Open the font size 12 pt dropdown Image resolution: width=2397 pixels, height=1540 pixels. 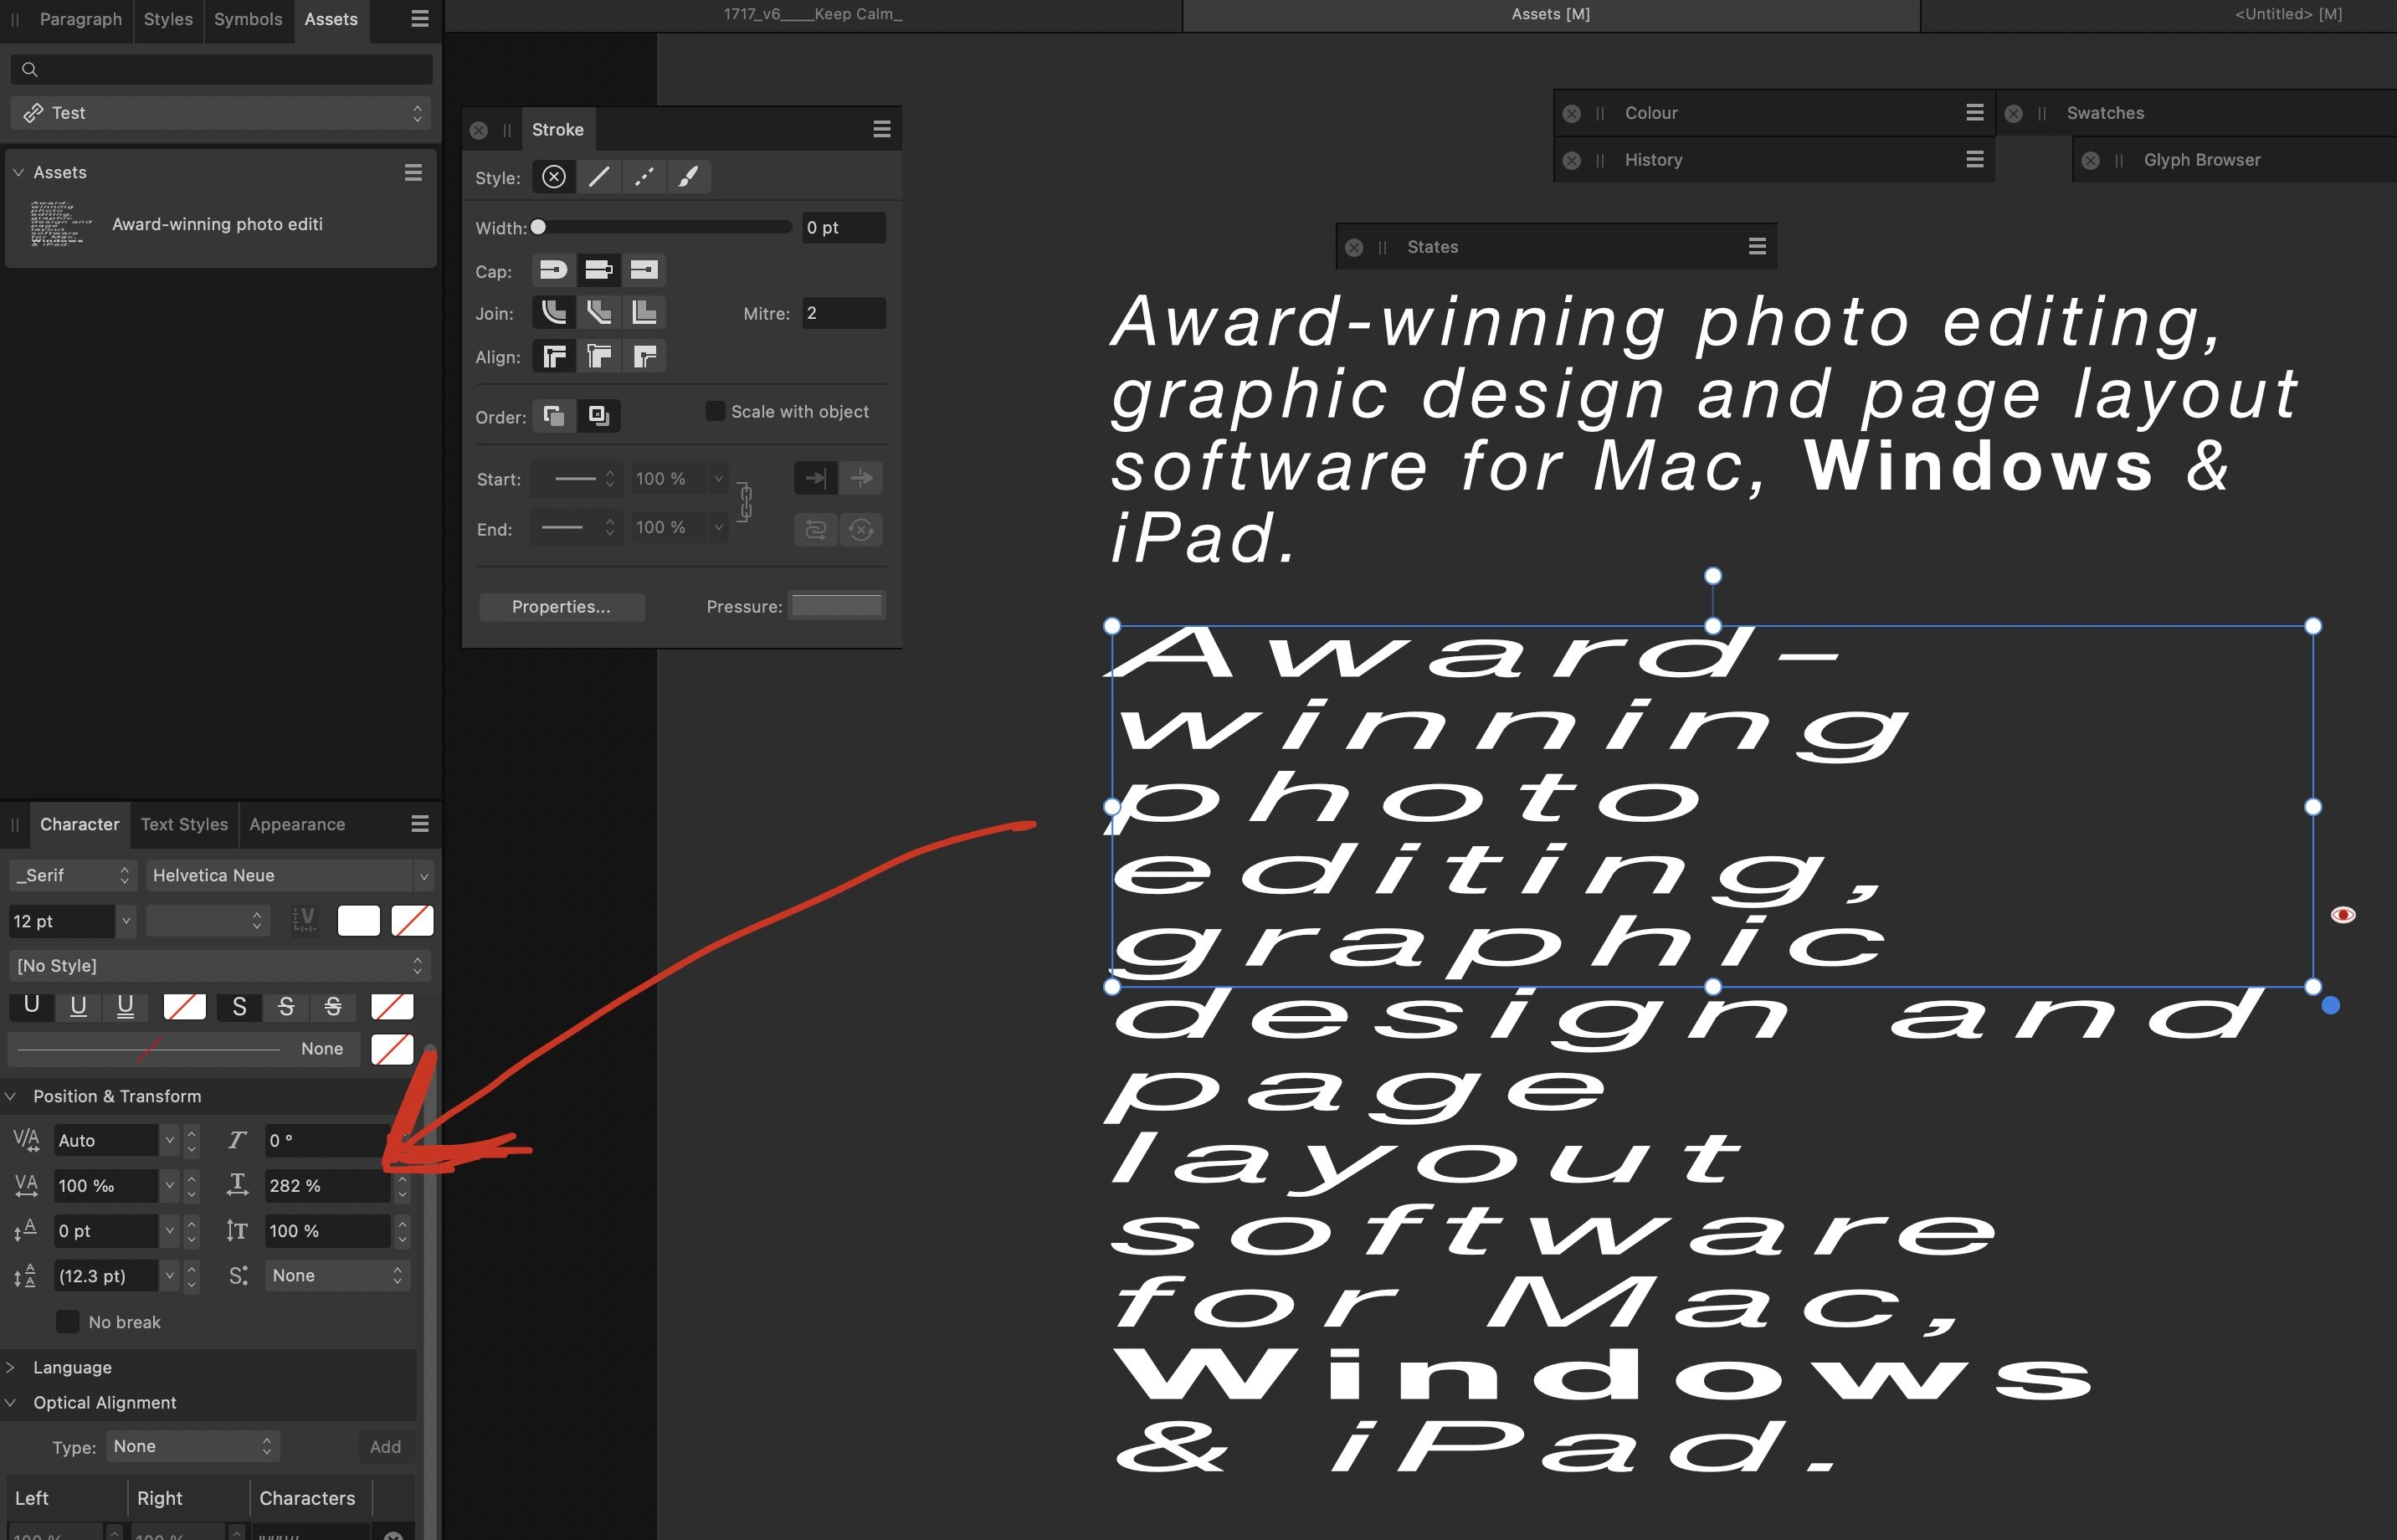(126, 921)
